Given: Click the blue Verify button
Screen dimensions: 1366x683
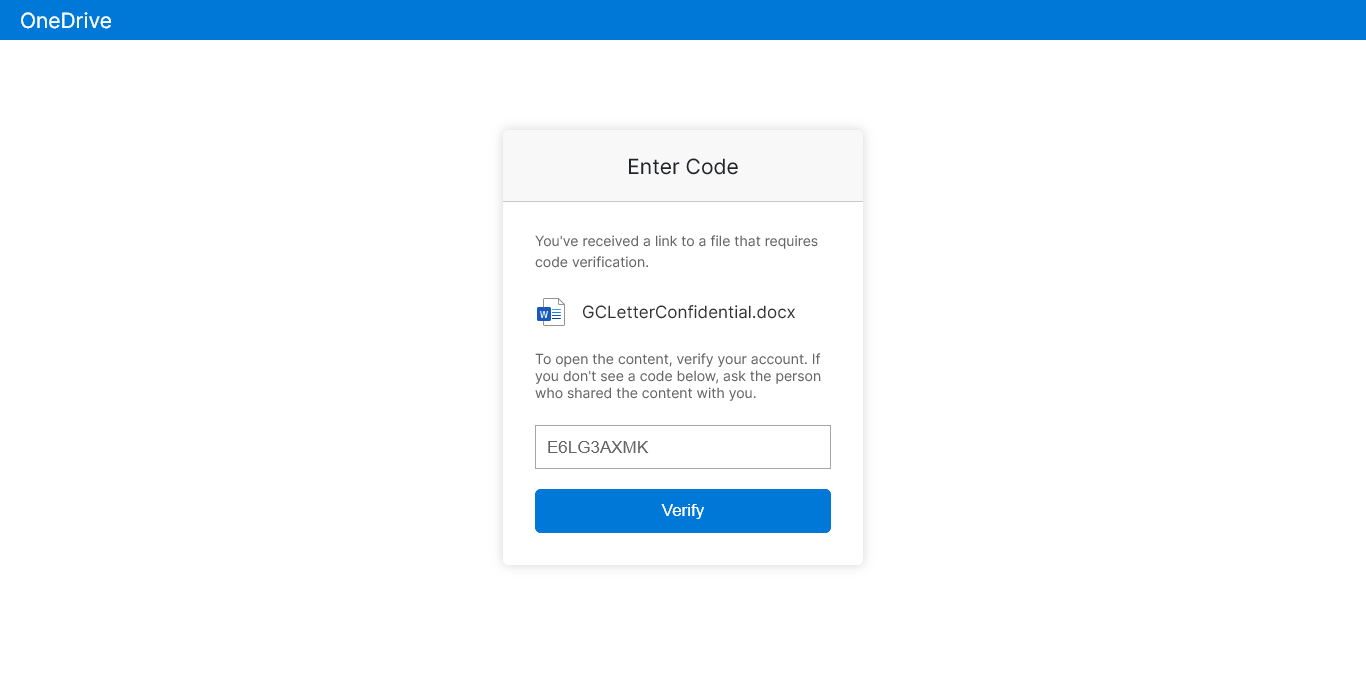Looking at the screenshot, I should (683, 511).
